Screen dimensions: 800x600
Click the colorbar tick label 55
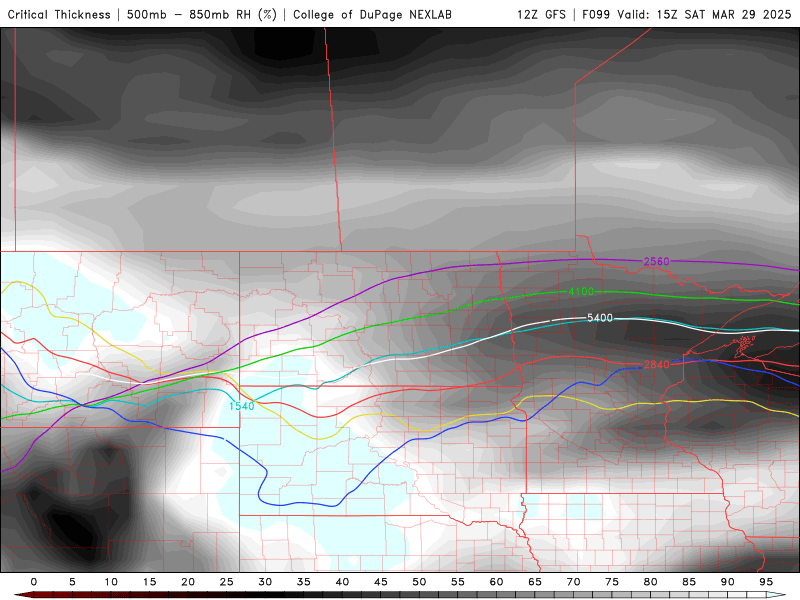point(458,582)
